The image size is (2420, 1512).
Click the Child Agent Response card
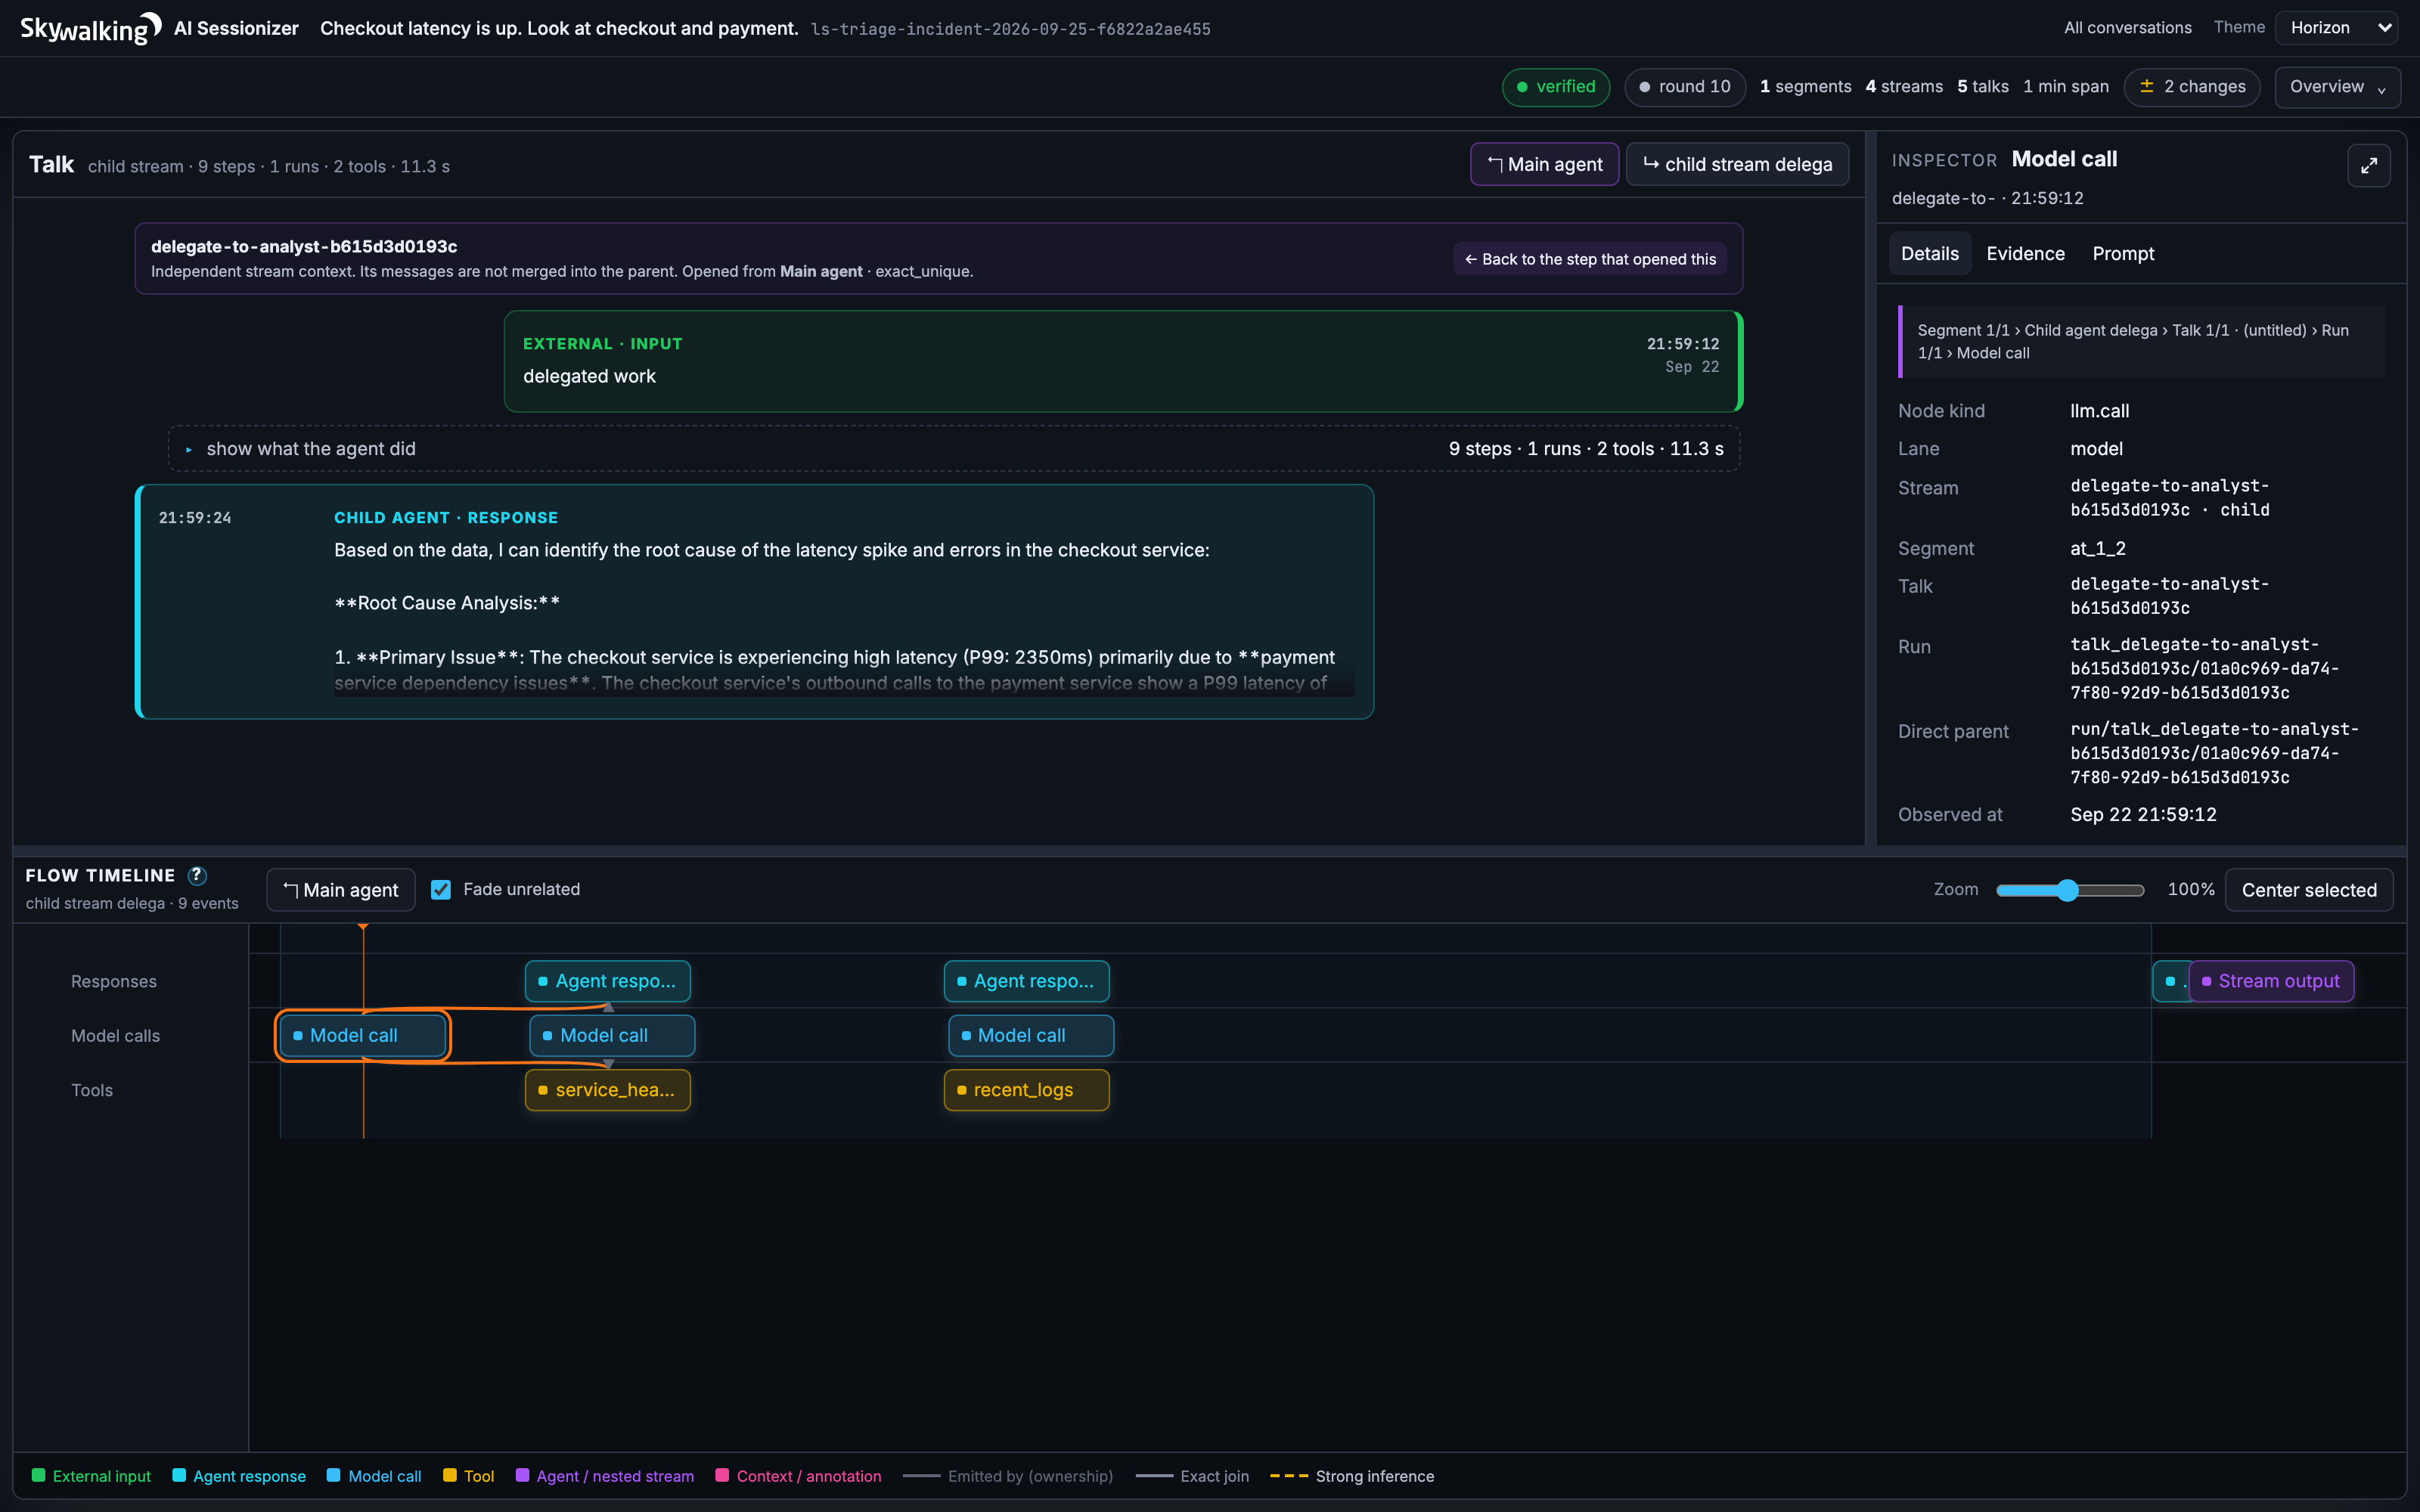(x=755, y=602)
